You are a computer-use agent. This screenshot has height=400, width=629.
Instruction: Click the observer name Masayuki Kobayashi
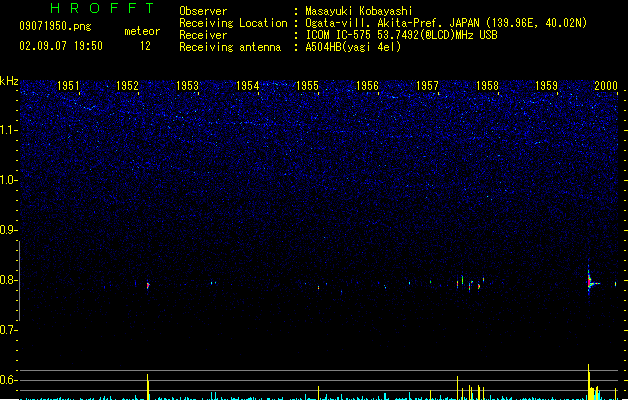pyautogui.click(x=359, y=11)
